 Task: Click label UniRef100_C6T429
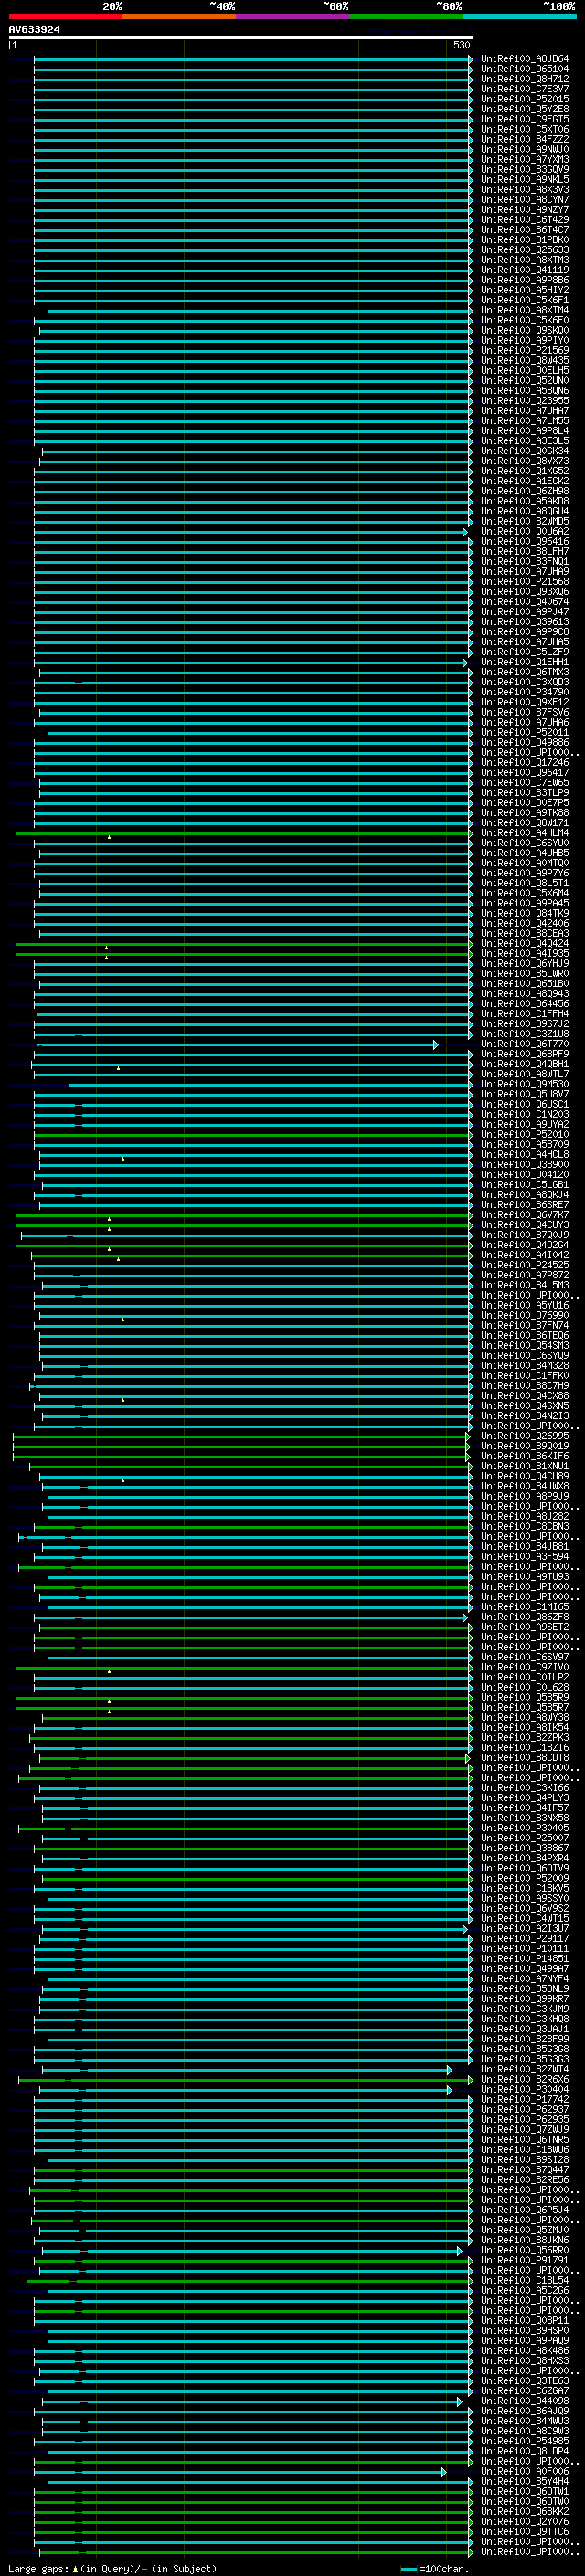coord(525,220)
